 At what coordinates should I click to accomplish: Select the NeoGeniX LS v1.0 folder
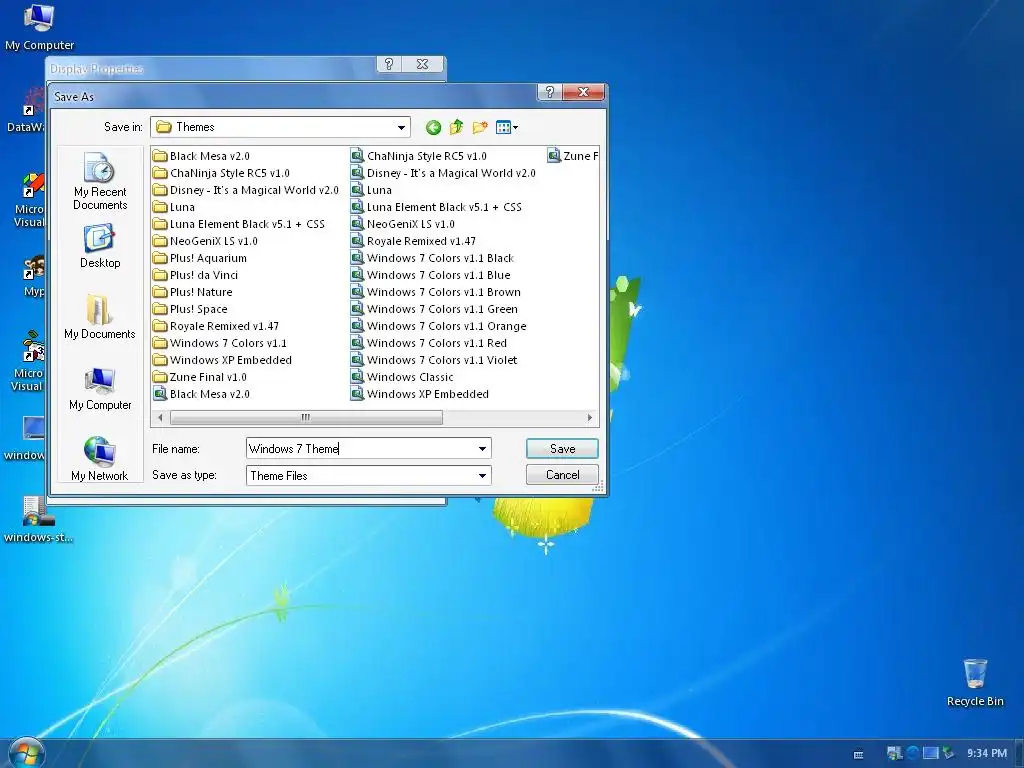[205, 241]
